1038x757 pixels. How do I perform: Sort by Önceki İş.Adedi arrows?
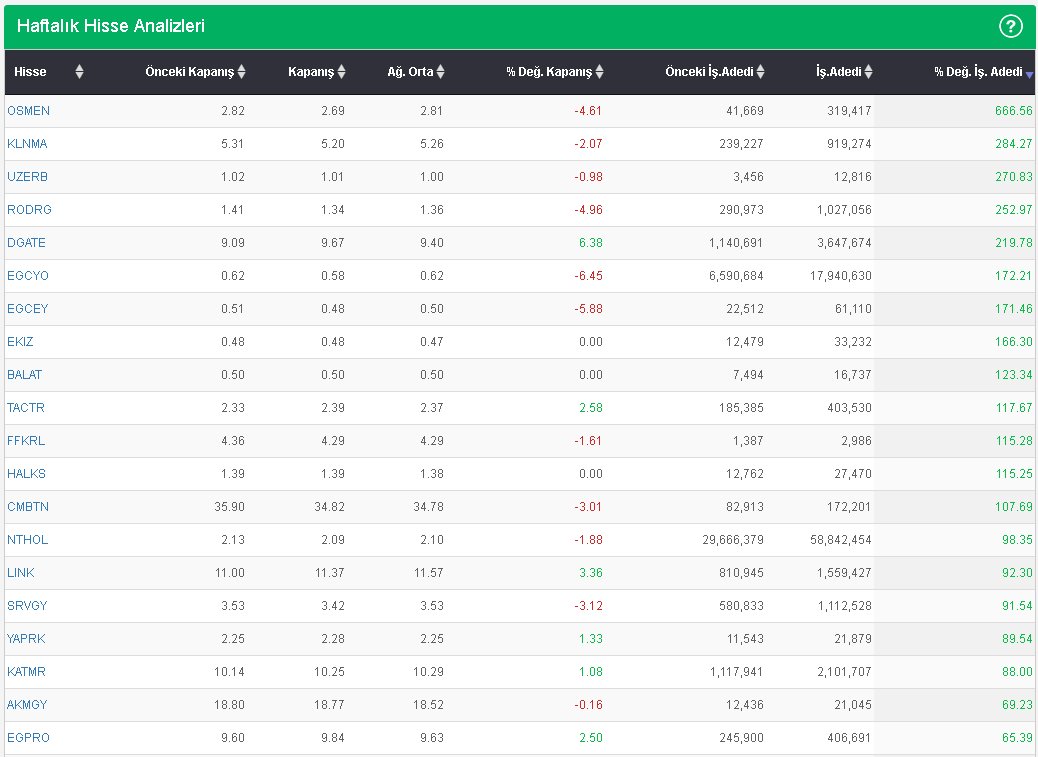761,71
